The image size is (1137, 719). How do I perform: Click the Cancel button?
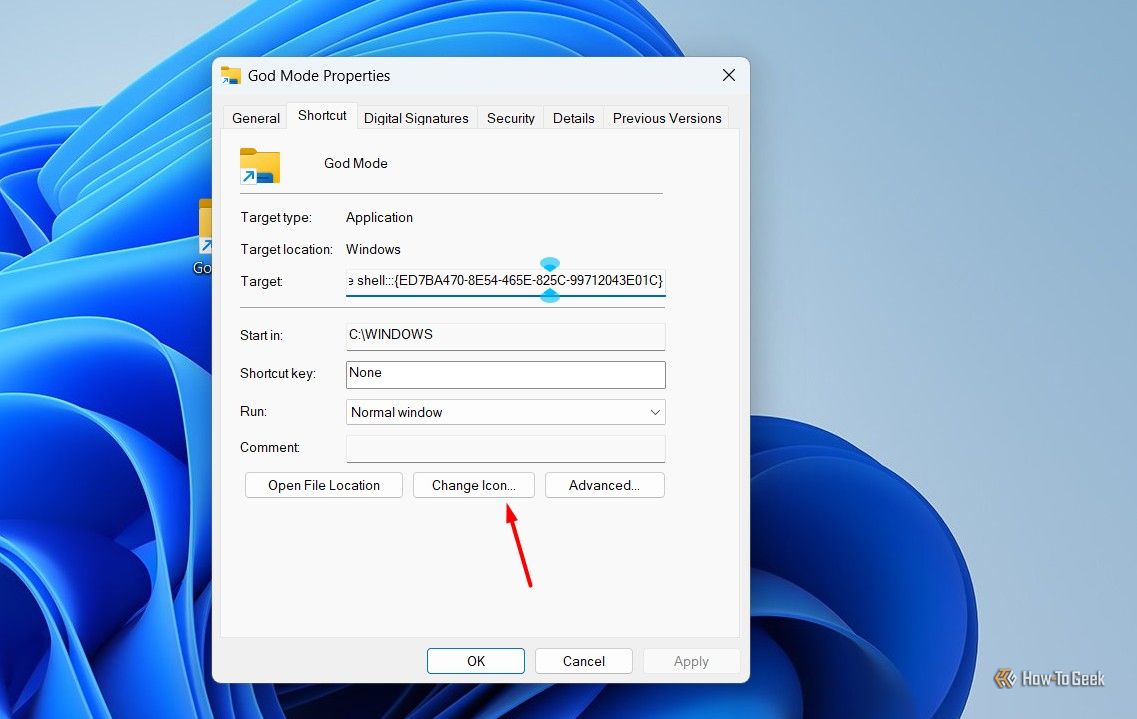(584, 661)
